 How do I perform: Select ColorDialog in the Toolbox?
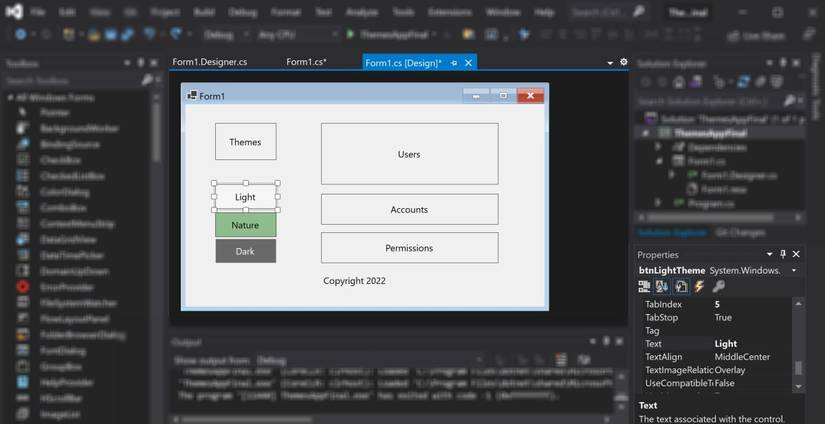click(x=64, y=192)
